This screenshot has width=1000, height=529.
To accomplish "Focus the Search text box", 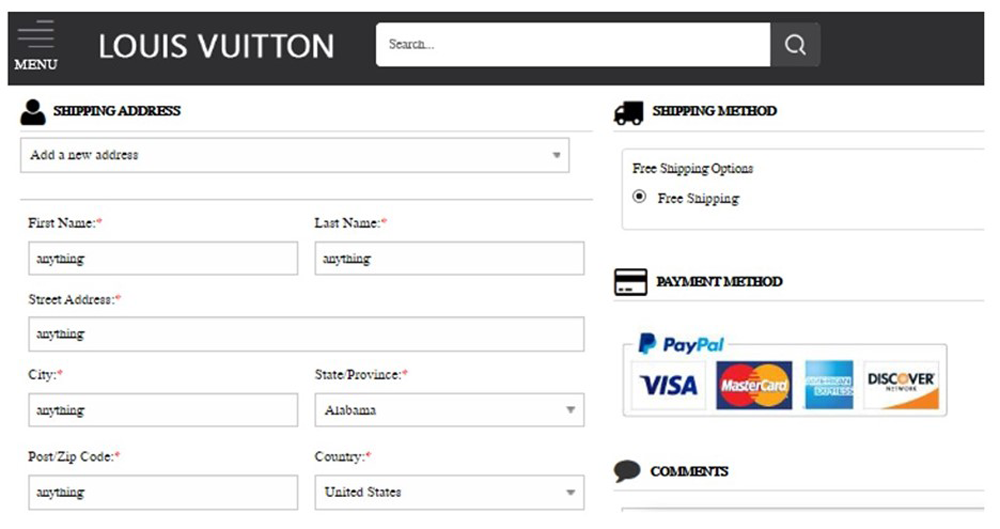I will pos(572,45).
